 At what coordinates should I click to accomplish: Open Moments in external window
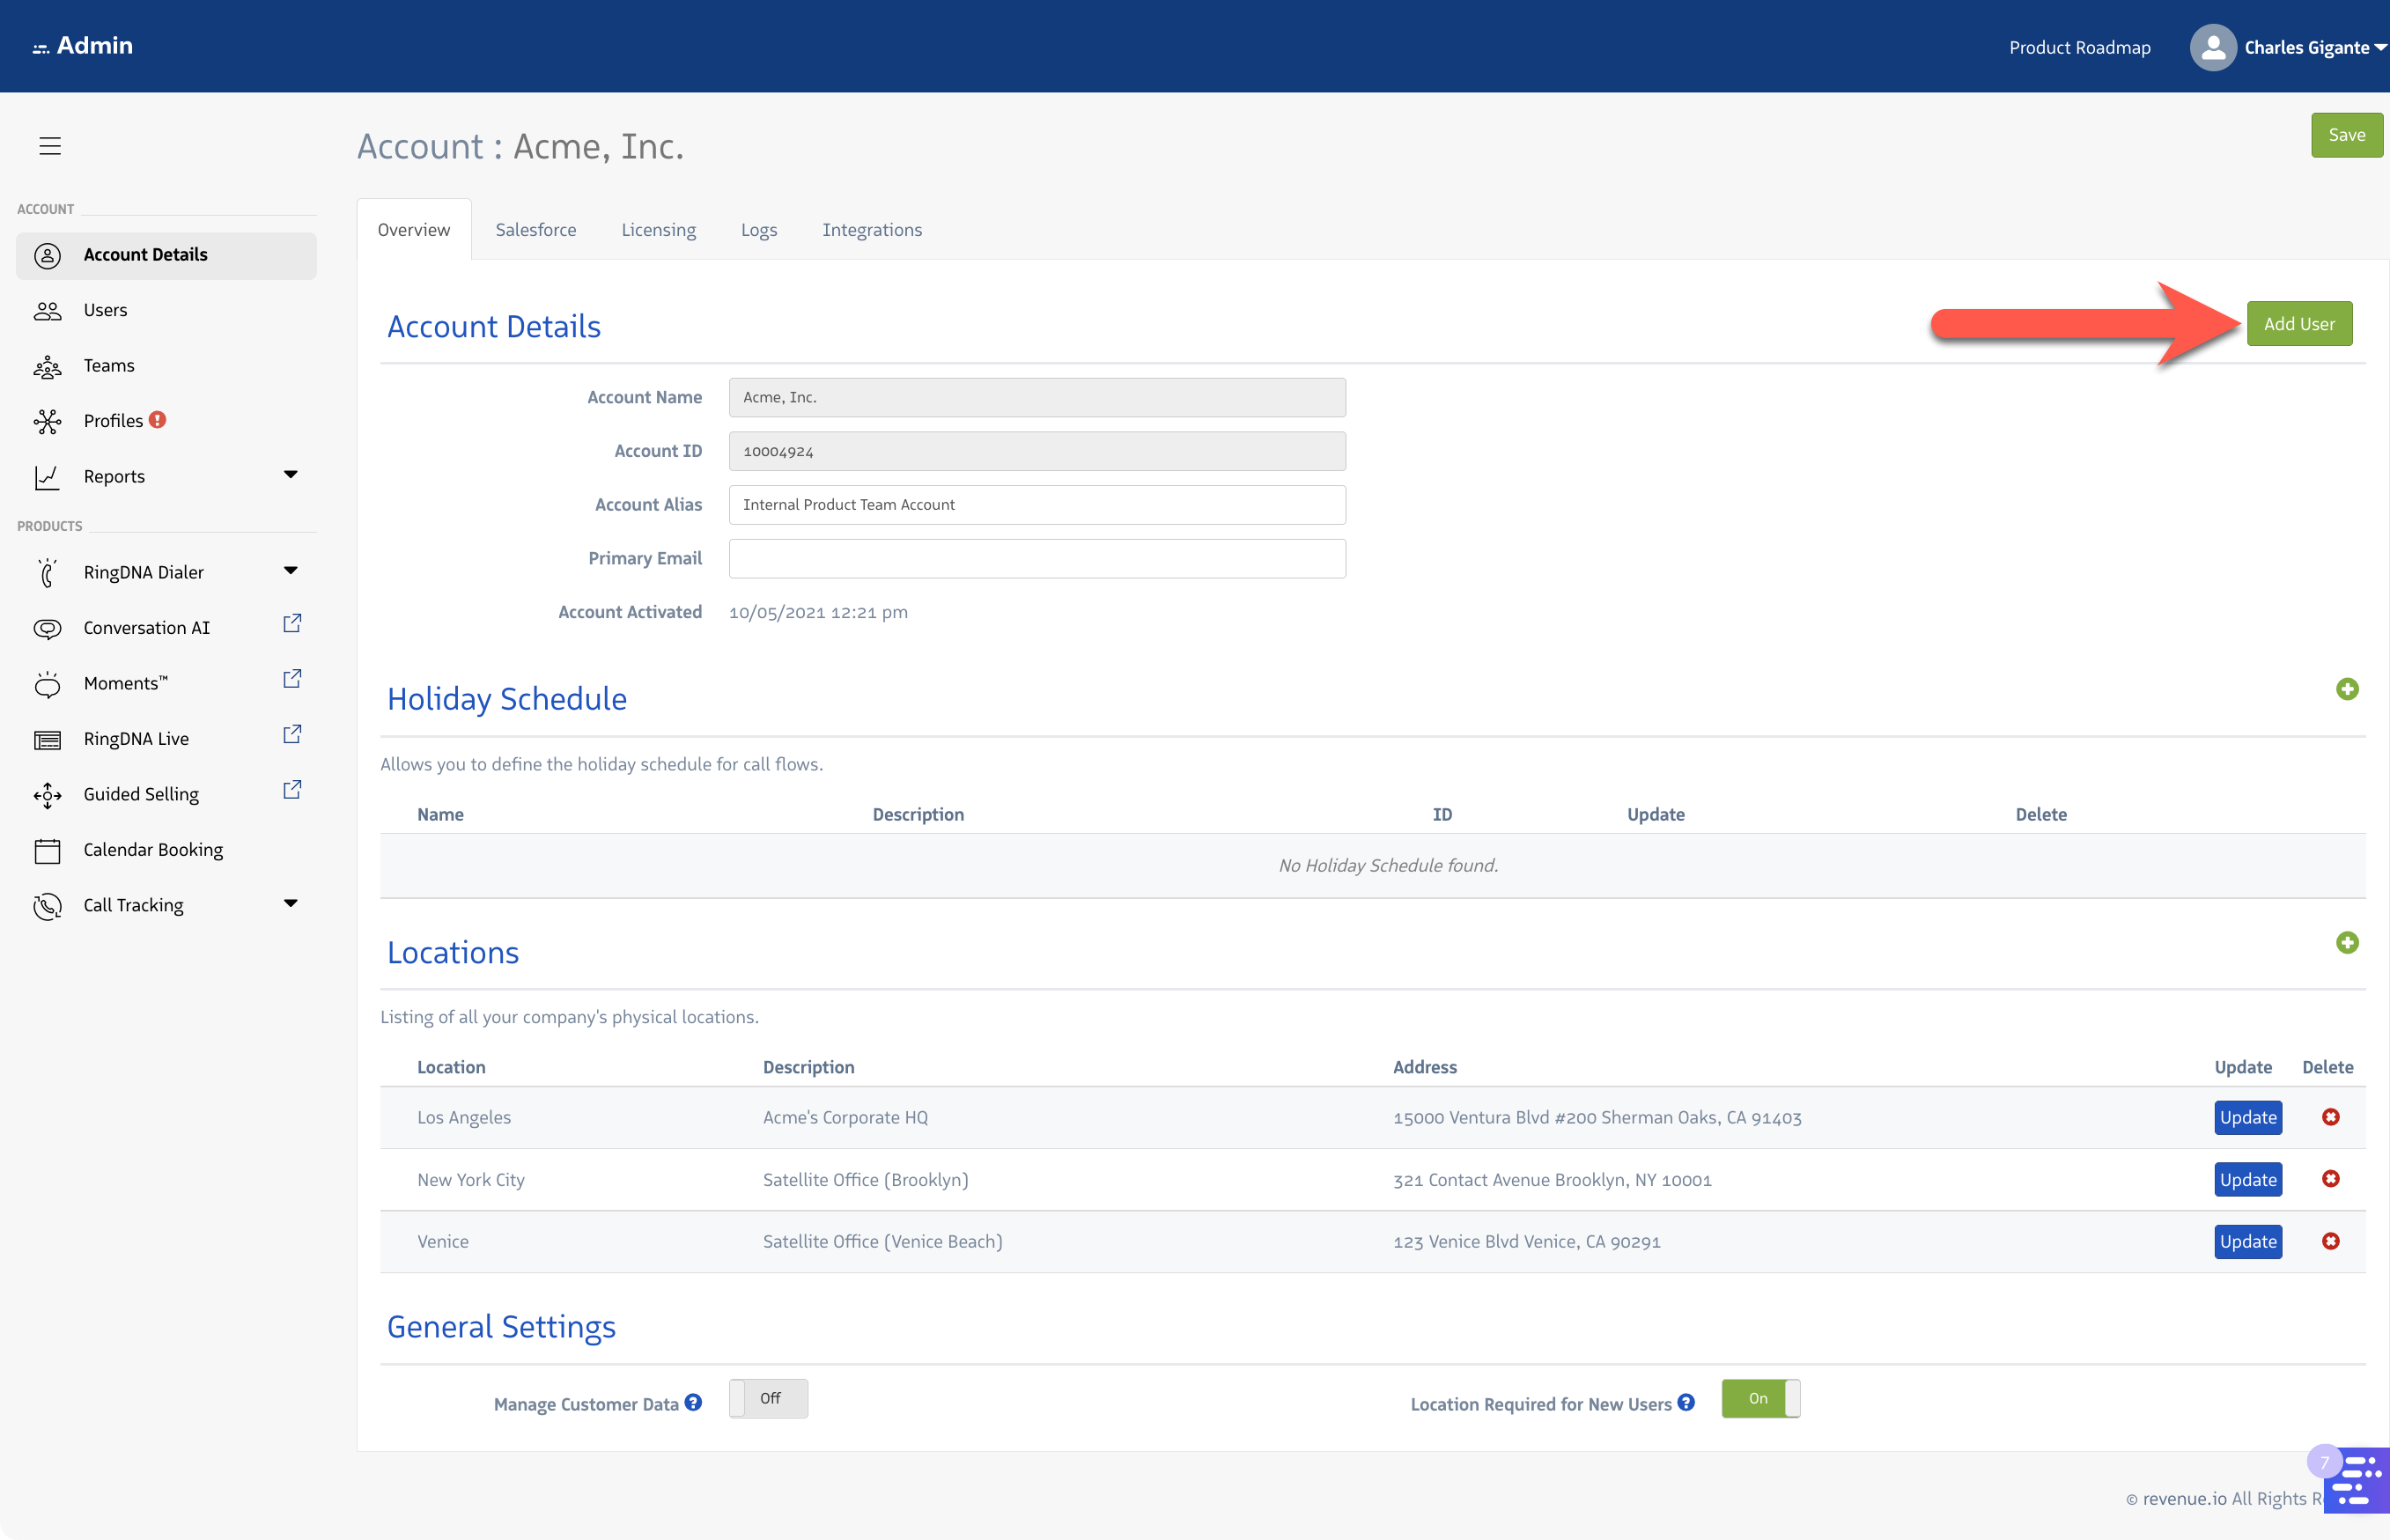(292, 679)
